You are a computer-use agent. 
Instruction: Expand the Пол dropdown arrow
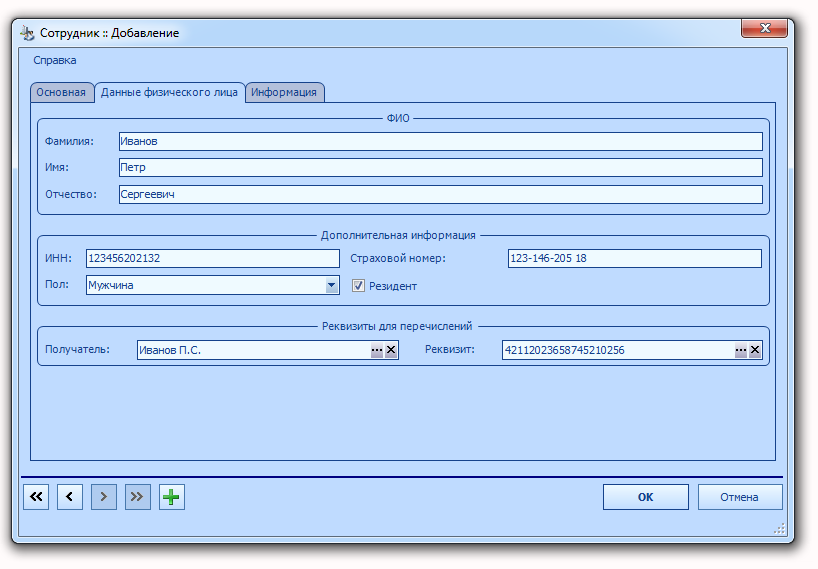point(331,285)
